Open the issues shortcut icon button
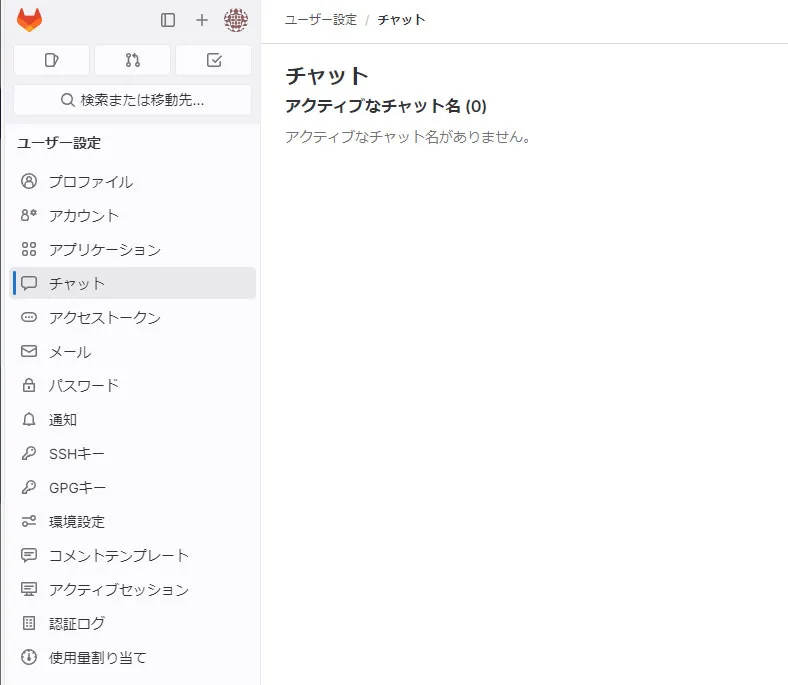 pyautogui.click(x=52, y=60)
